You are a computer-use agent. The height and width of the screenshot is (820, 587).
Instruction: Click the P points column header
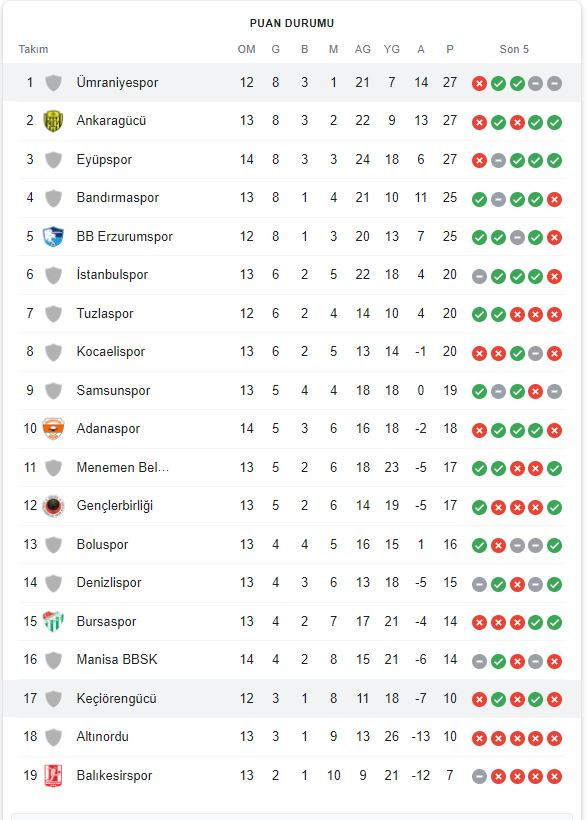(450, 49)
